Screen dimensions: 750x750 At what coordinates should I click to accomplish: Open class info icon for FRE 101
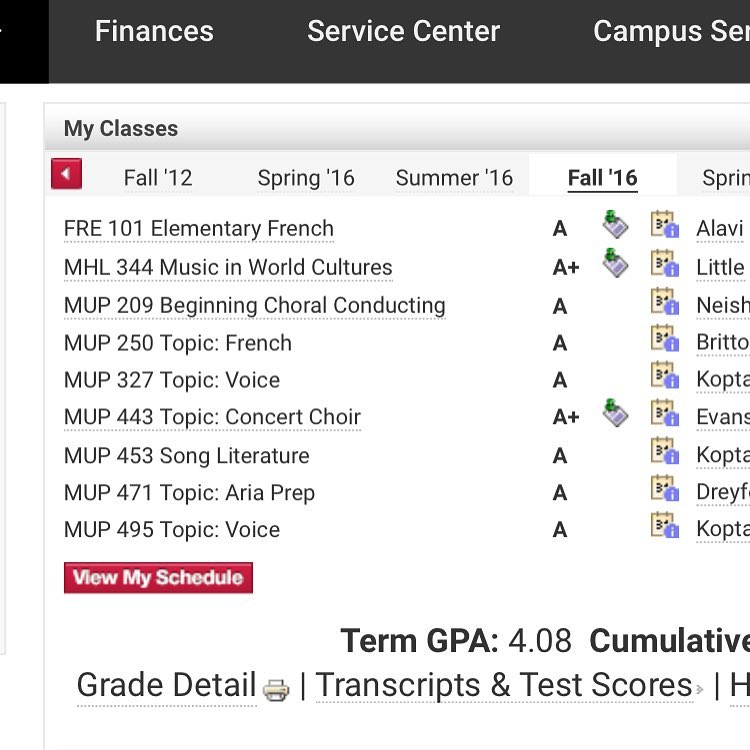click(x=664, y=226)
